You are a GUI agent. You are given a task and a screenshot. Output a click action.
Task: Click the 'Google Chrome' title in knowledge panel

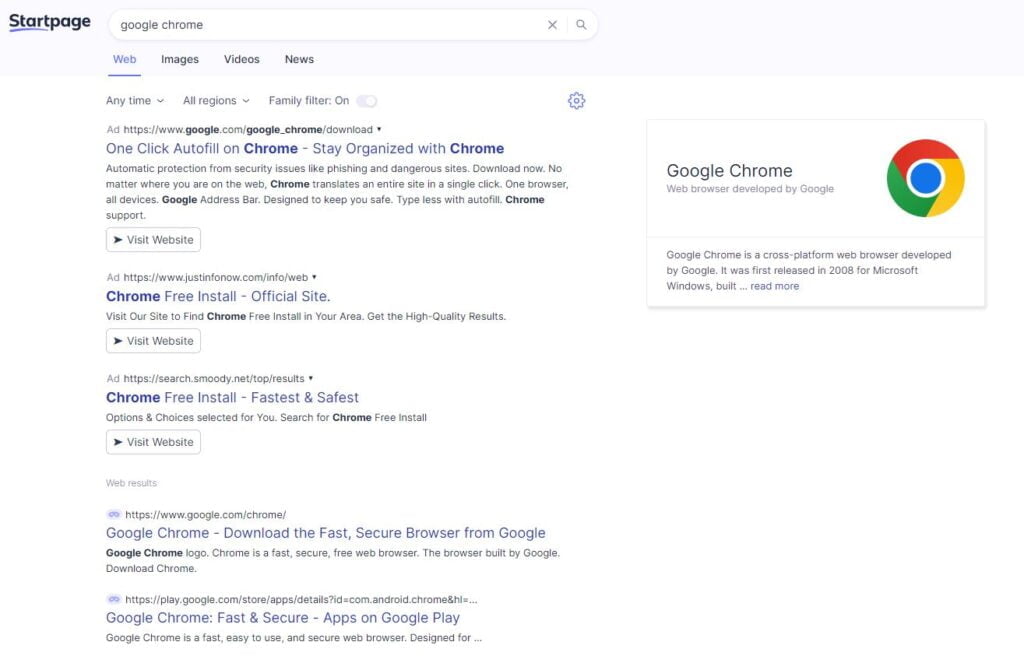(729, 171)
